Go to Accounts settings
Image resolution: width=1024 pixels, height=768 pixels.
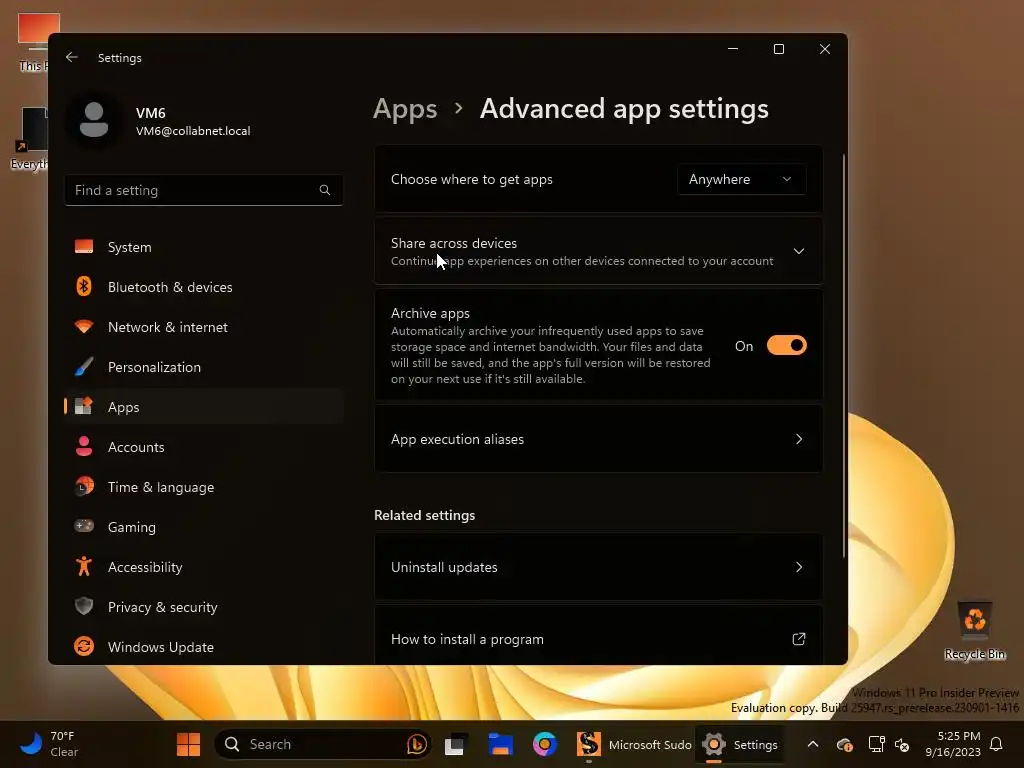[x=204, y=447]
